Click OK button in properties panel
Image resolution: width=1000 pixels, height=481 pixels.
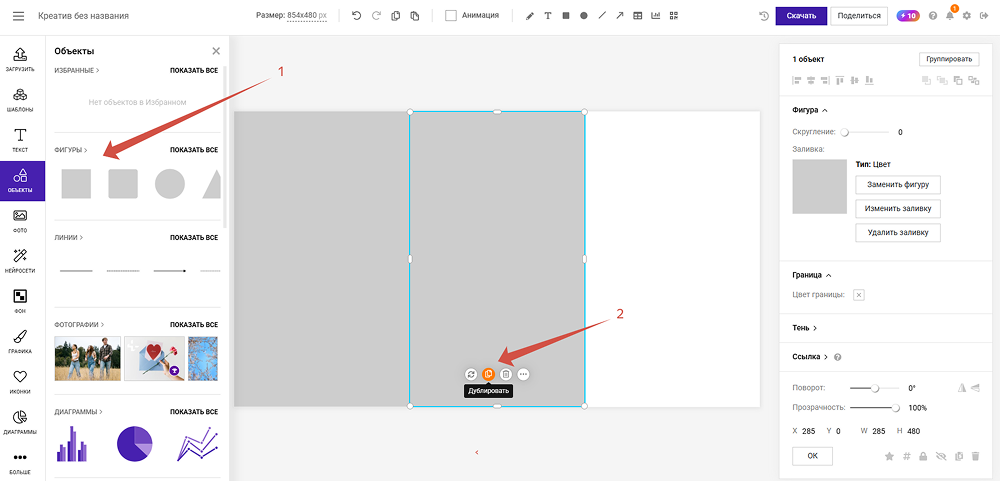coord(812,456)
